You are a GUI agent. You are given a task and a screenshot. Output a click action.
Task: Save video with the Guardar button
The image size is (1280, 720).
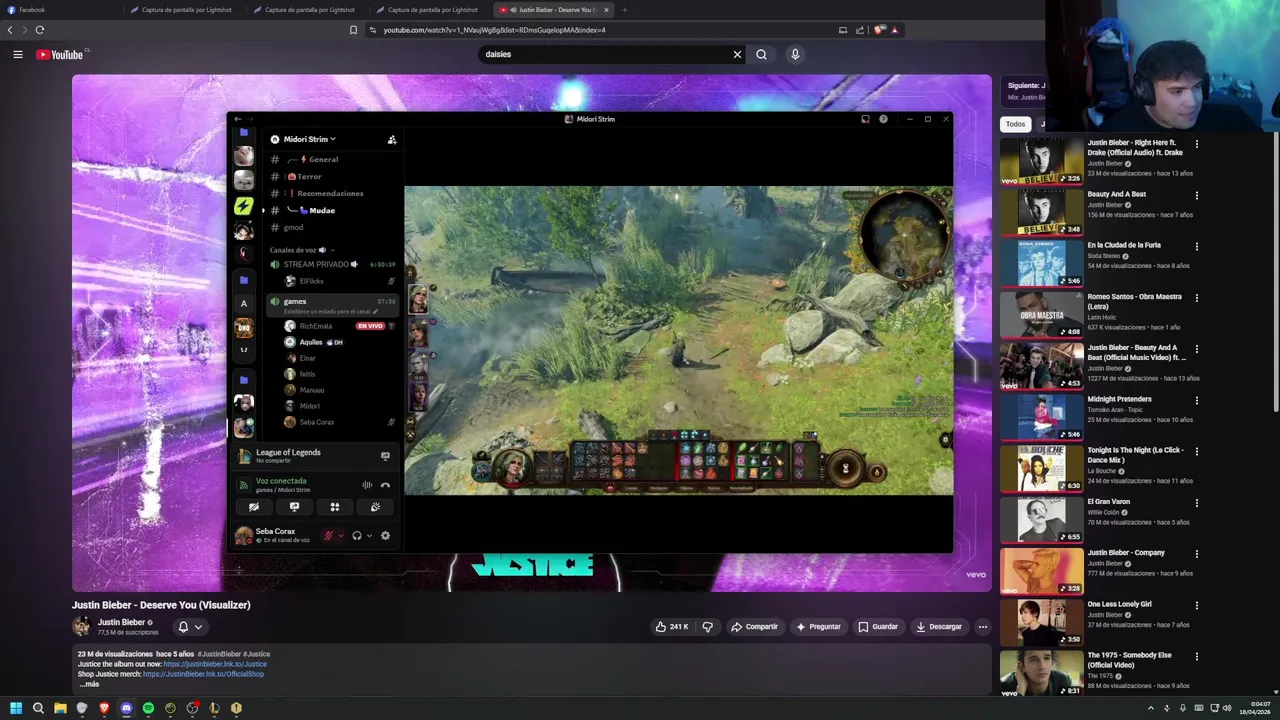click(x=877, y=627)
